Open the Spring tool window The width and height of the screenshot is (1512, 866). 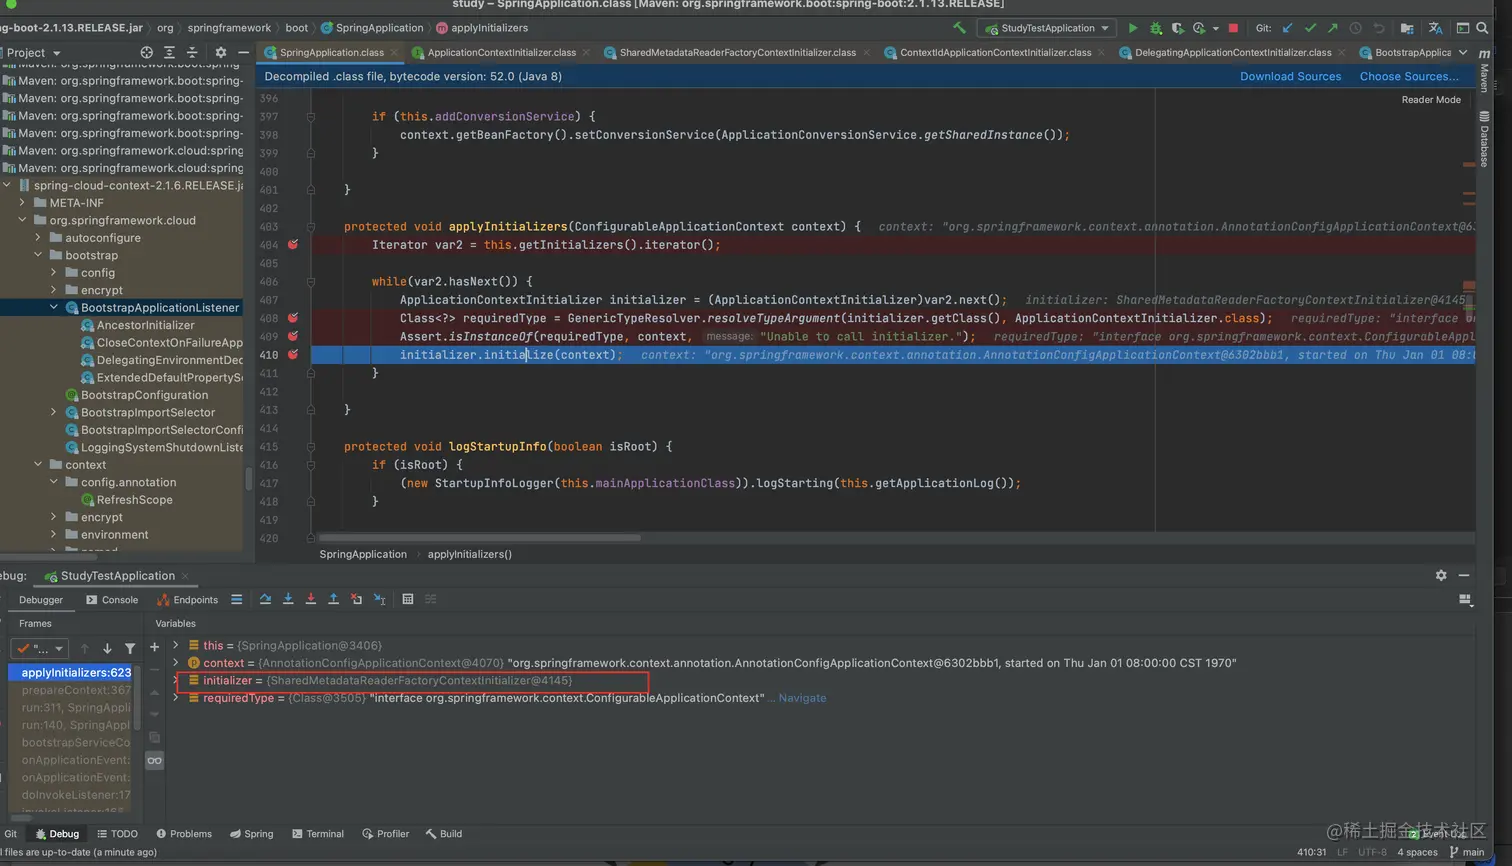[x=251, y=834]
